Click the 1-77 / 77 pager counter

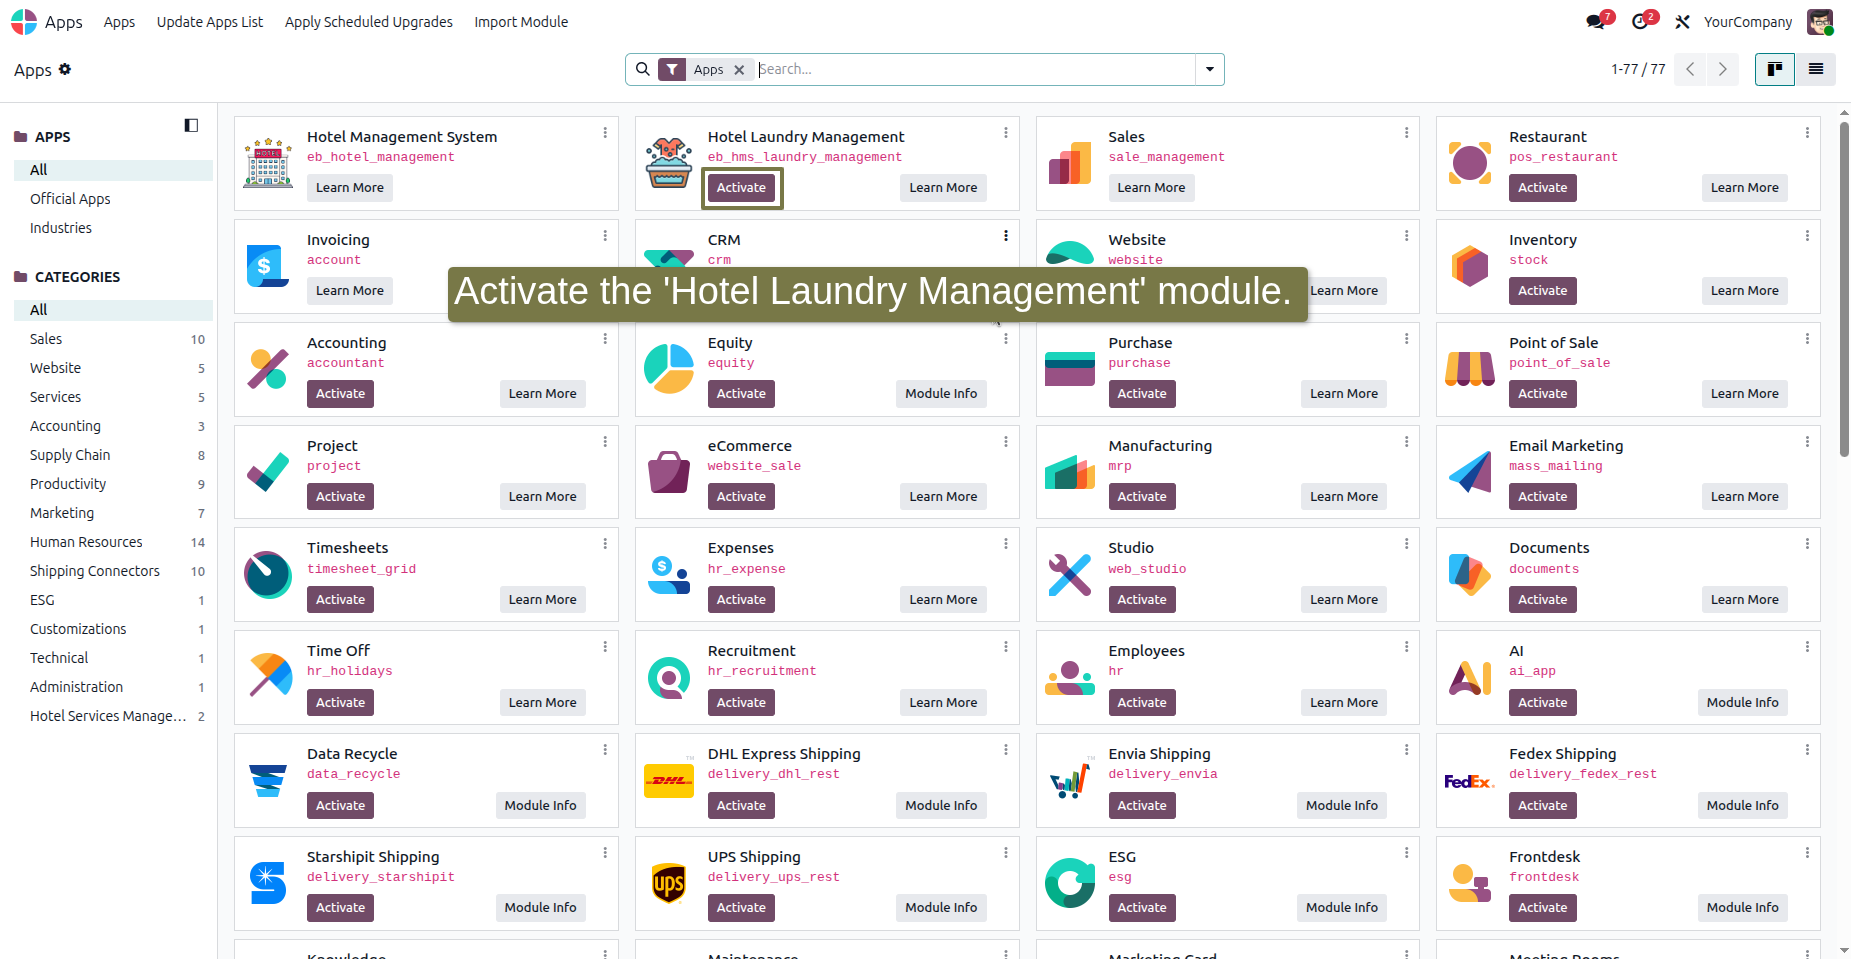tap(1638, 69)
